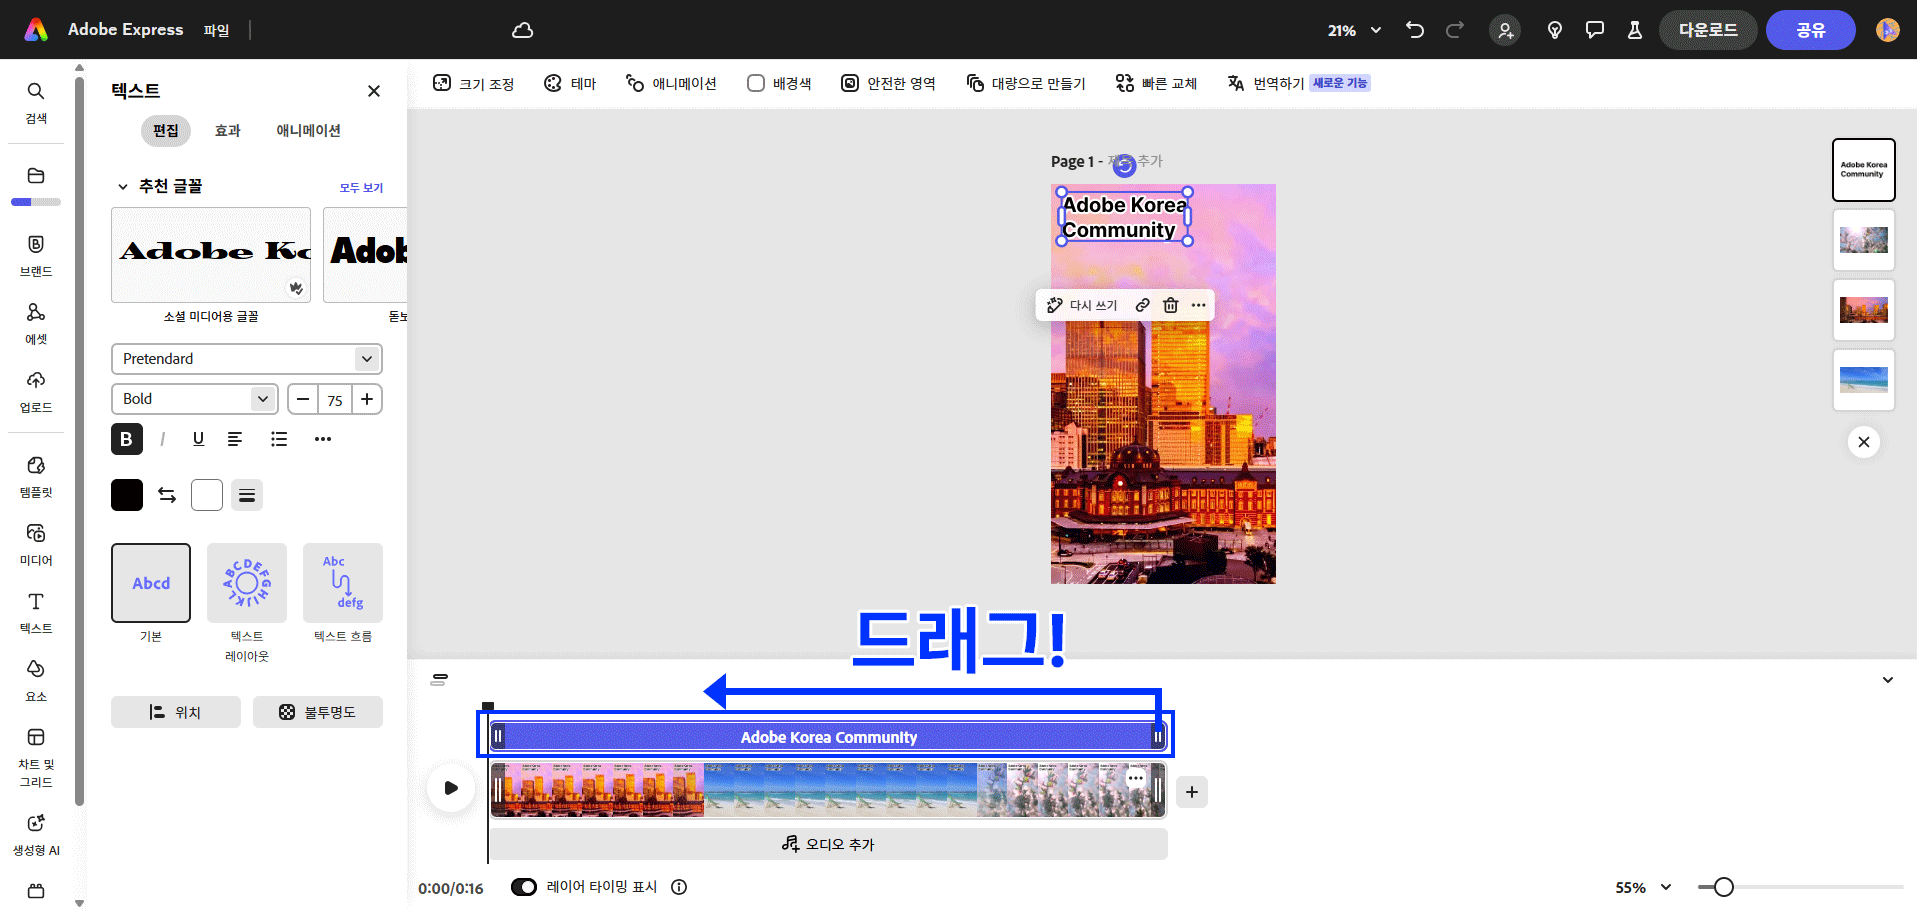The image size is (1917, 911).
Task: Toggle underline formatting
Action: pos(198,439)
